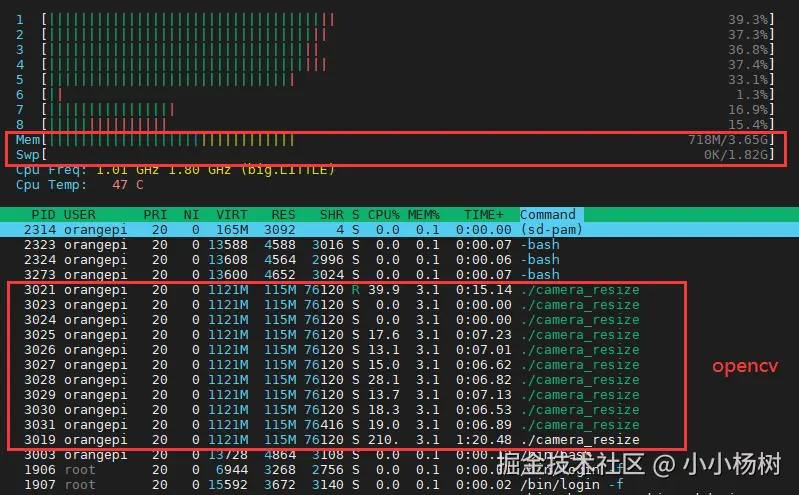Image resolution: width=799 pixels, height=495 pixels.
Task: Click the PRI column header
Action: [x=155, y=215]
